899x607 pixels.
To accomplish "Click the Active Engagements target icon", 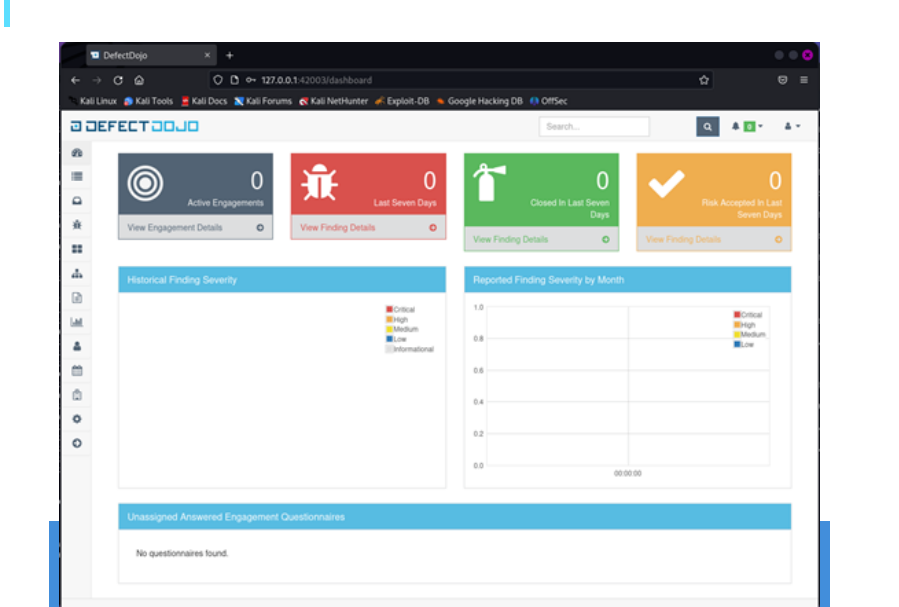I will (145, 183).
